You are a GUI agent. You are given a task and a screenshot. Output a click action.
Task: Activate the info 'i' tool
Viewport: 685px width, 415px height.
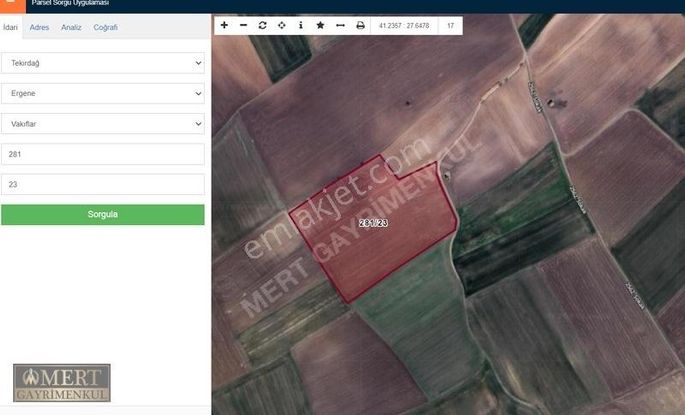click(x=301, y=25)
